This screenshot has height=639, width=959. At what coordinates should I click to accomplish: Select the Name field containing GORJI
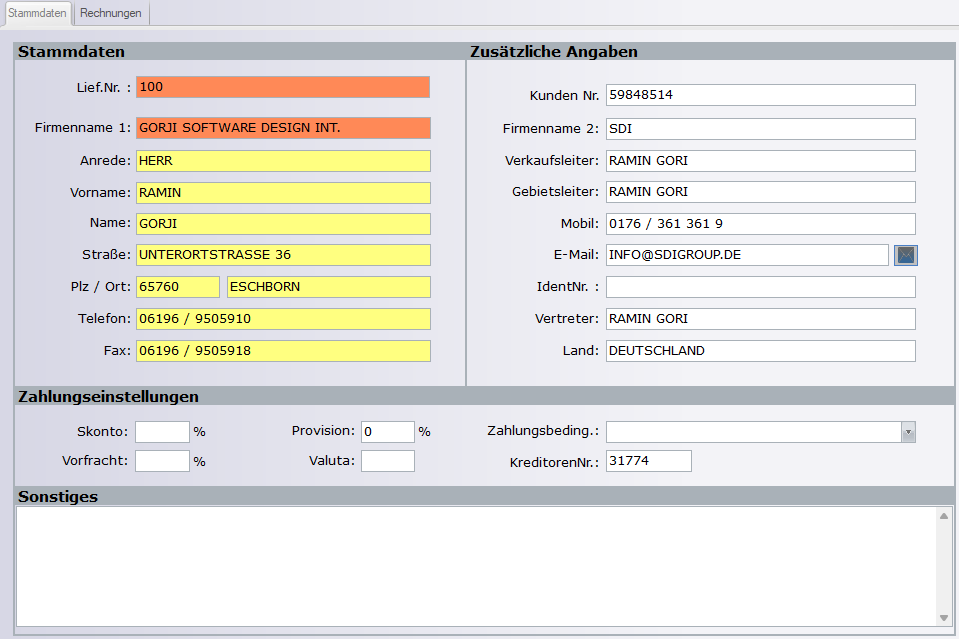tap(283, 224)
